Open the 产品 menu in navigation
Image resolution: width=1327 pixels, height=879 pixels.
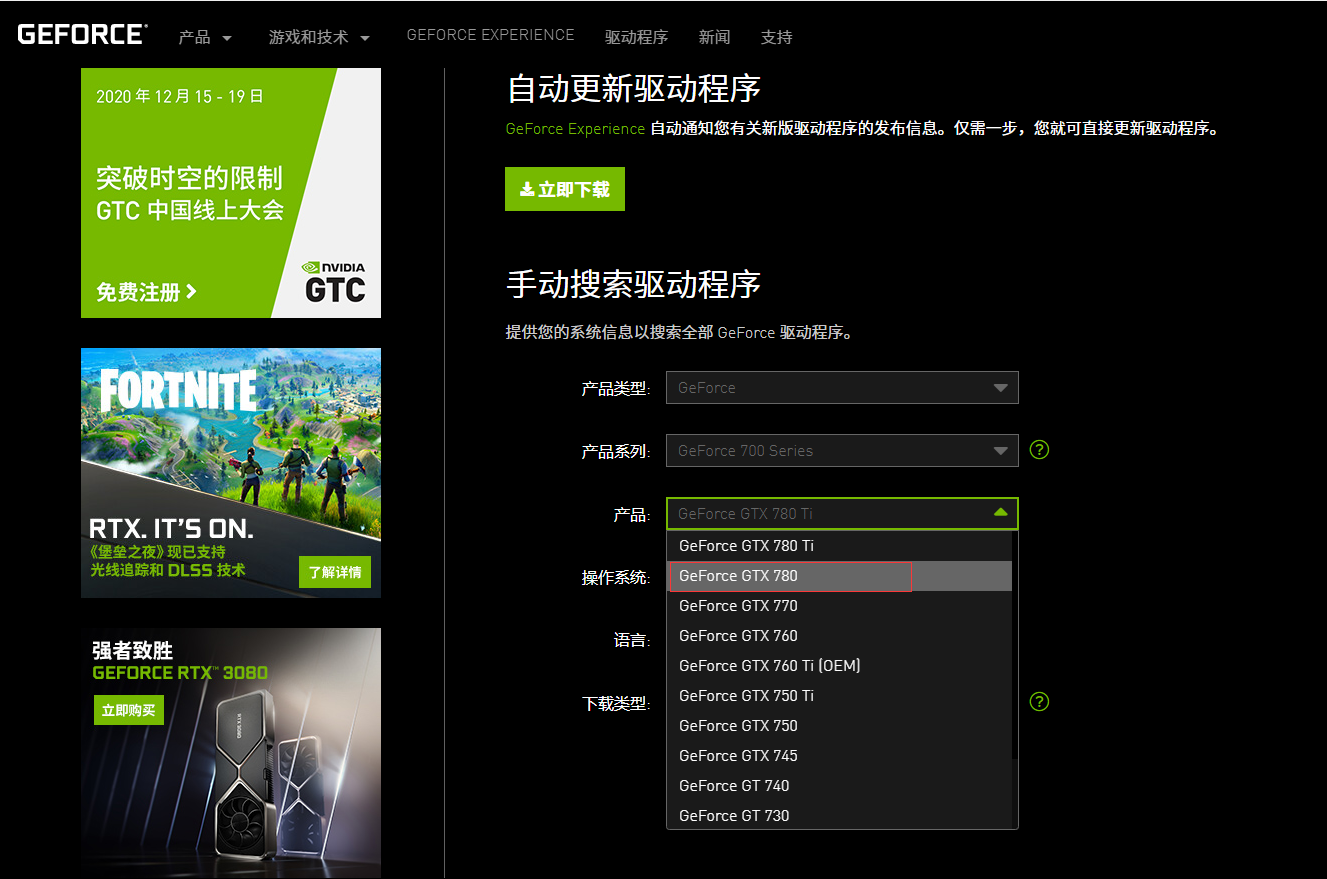tap(204, 37)
